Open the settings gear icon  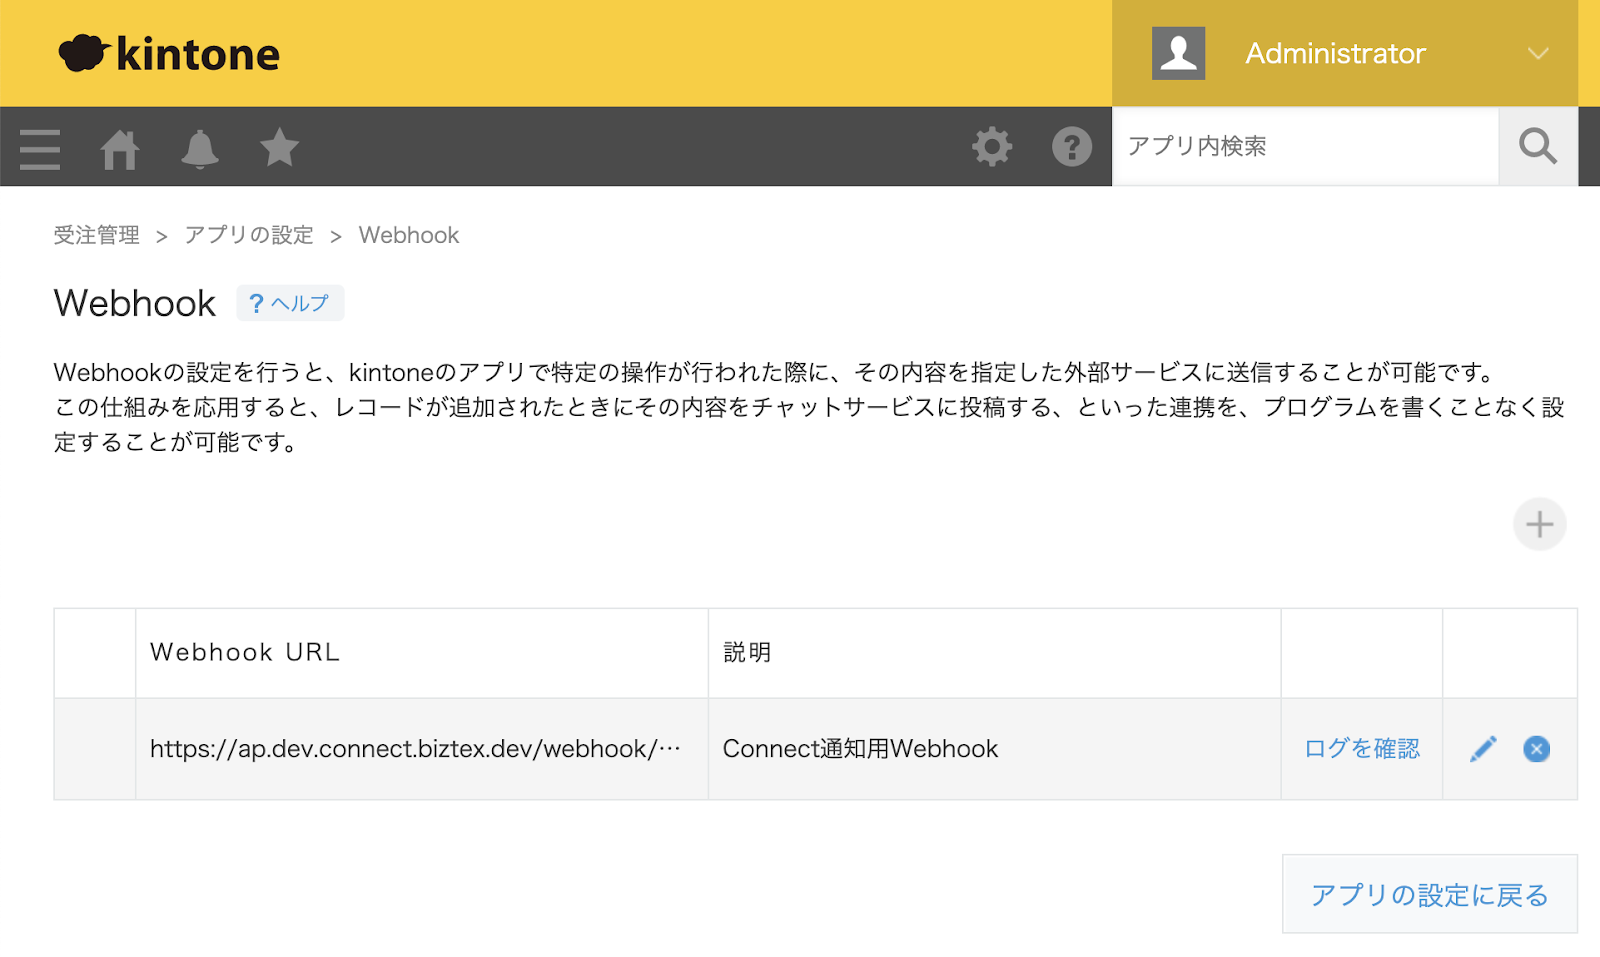point(992,147)
